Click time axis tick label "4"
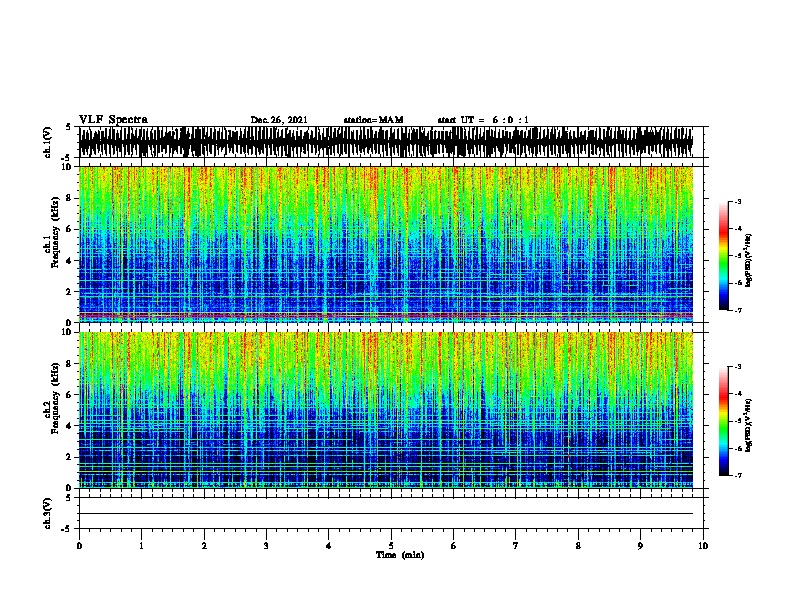The width and height of the screenshot is (792, 612). coord(329,546)
